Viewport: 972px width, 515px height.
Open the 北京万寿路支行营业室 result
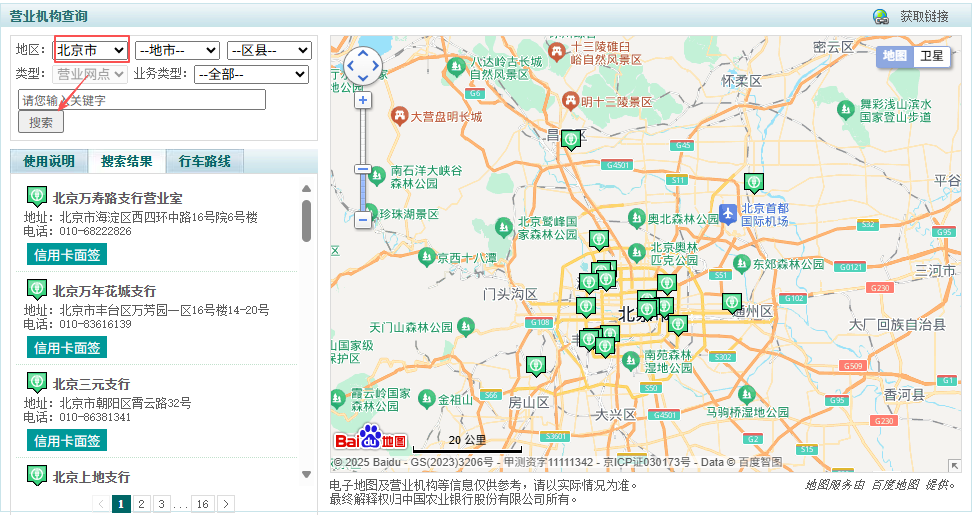tap(118, 198)
